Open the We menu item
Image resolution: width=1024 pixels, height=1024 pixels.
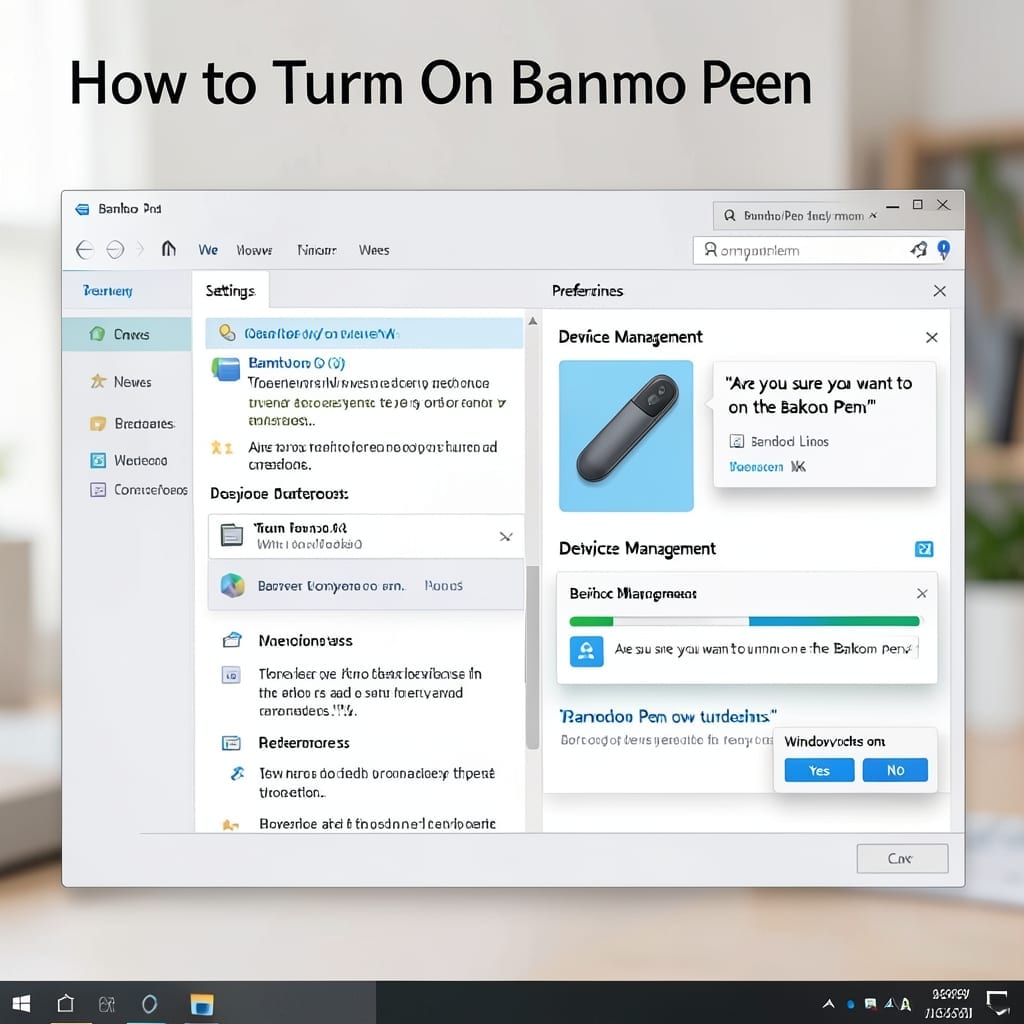[208, 250]
